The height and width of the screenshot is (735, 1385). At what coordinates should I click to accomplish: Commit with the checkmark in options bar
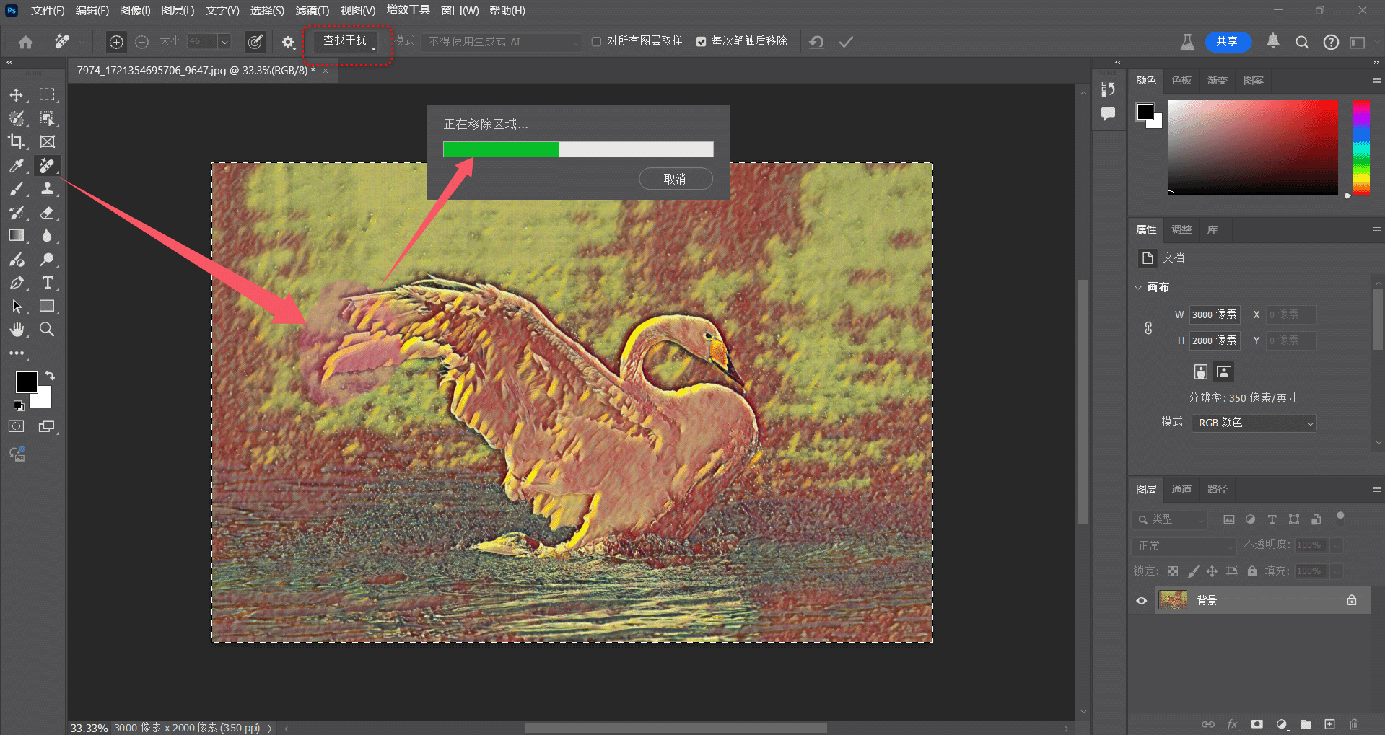click(846, 42)
